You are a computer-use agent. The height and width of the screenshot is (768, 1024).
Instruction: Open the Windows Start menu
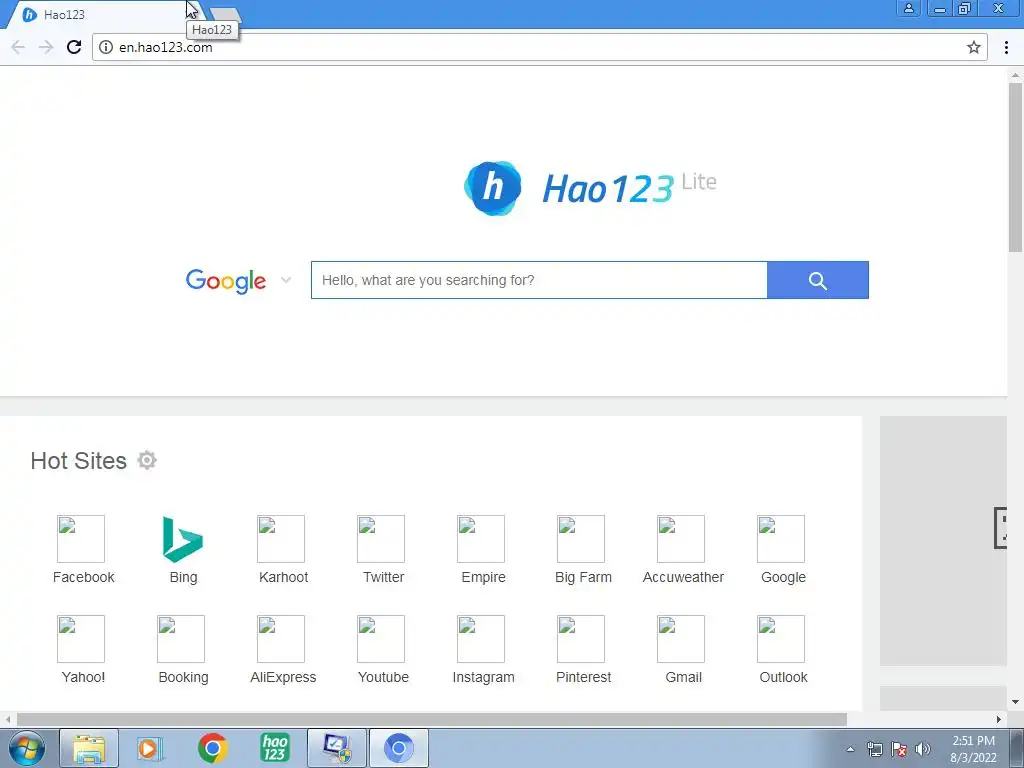click(x=26, y=748)
